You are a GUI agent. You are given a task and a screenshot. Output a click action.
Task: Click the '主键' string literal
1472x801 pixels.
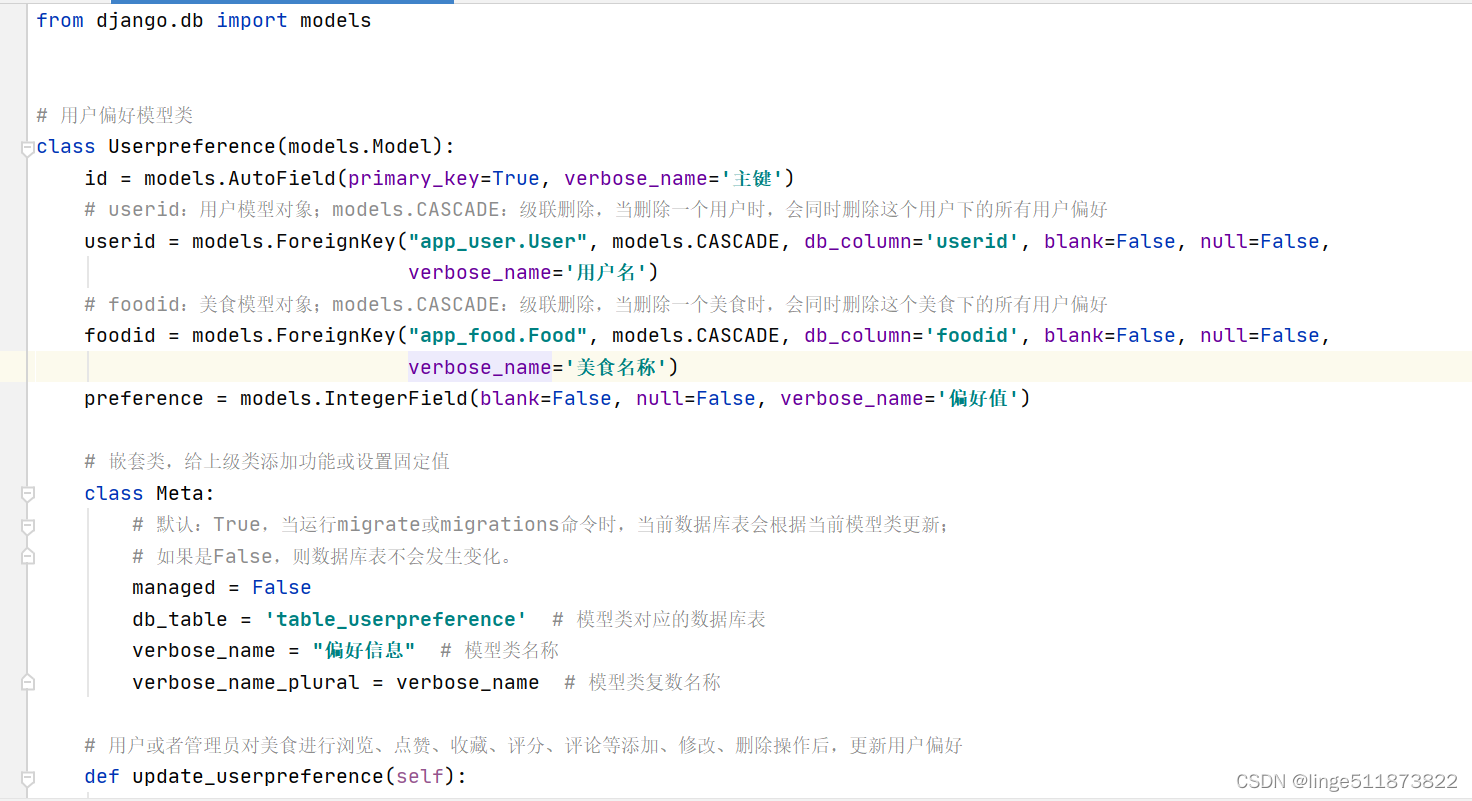(751, 178)
